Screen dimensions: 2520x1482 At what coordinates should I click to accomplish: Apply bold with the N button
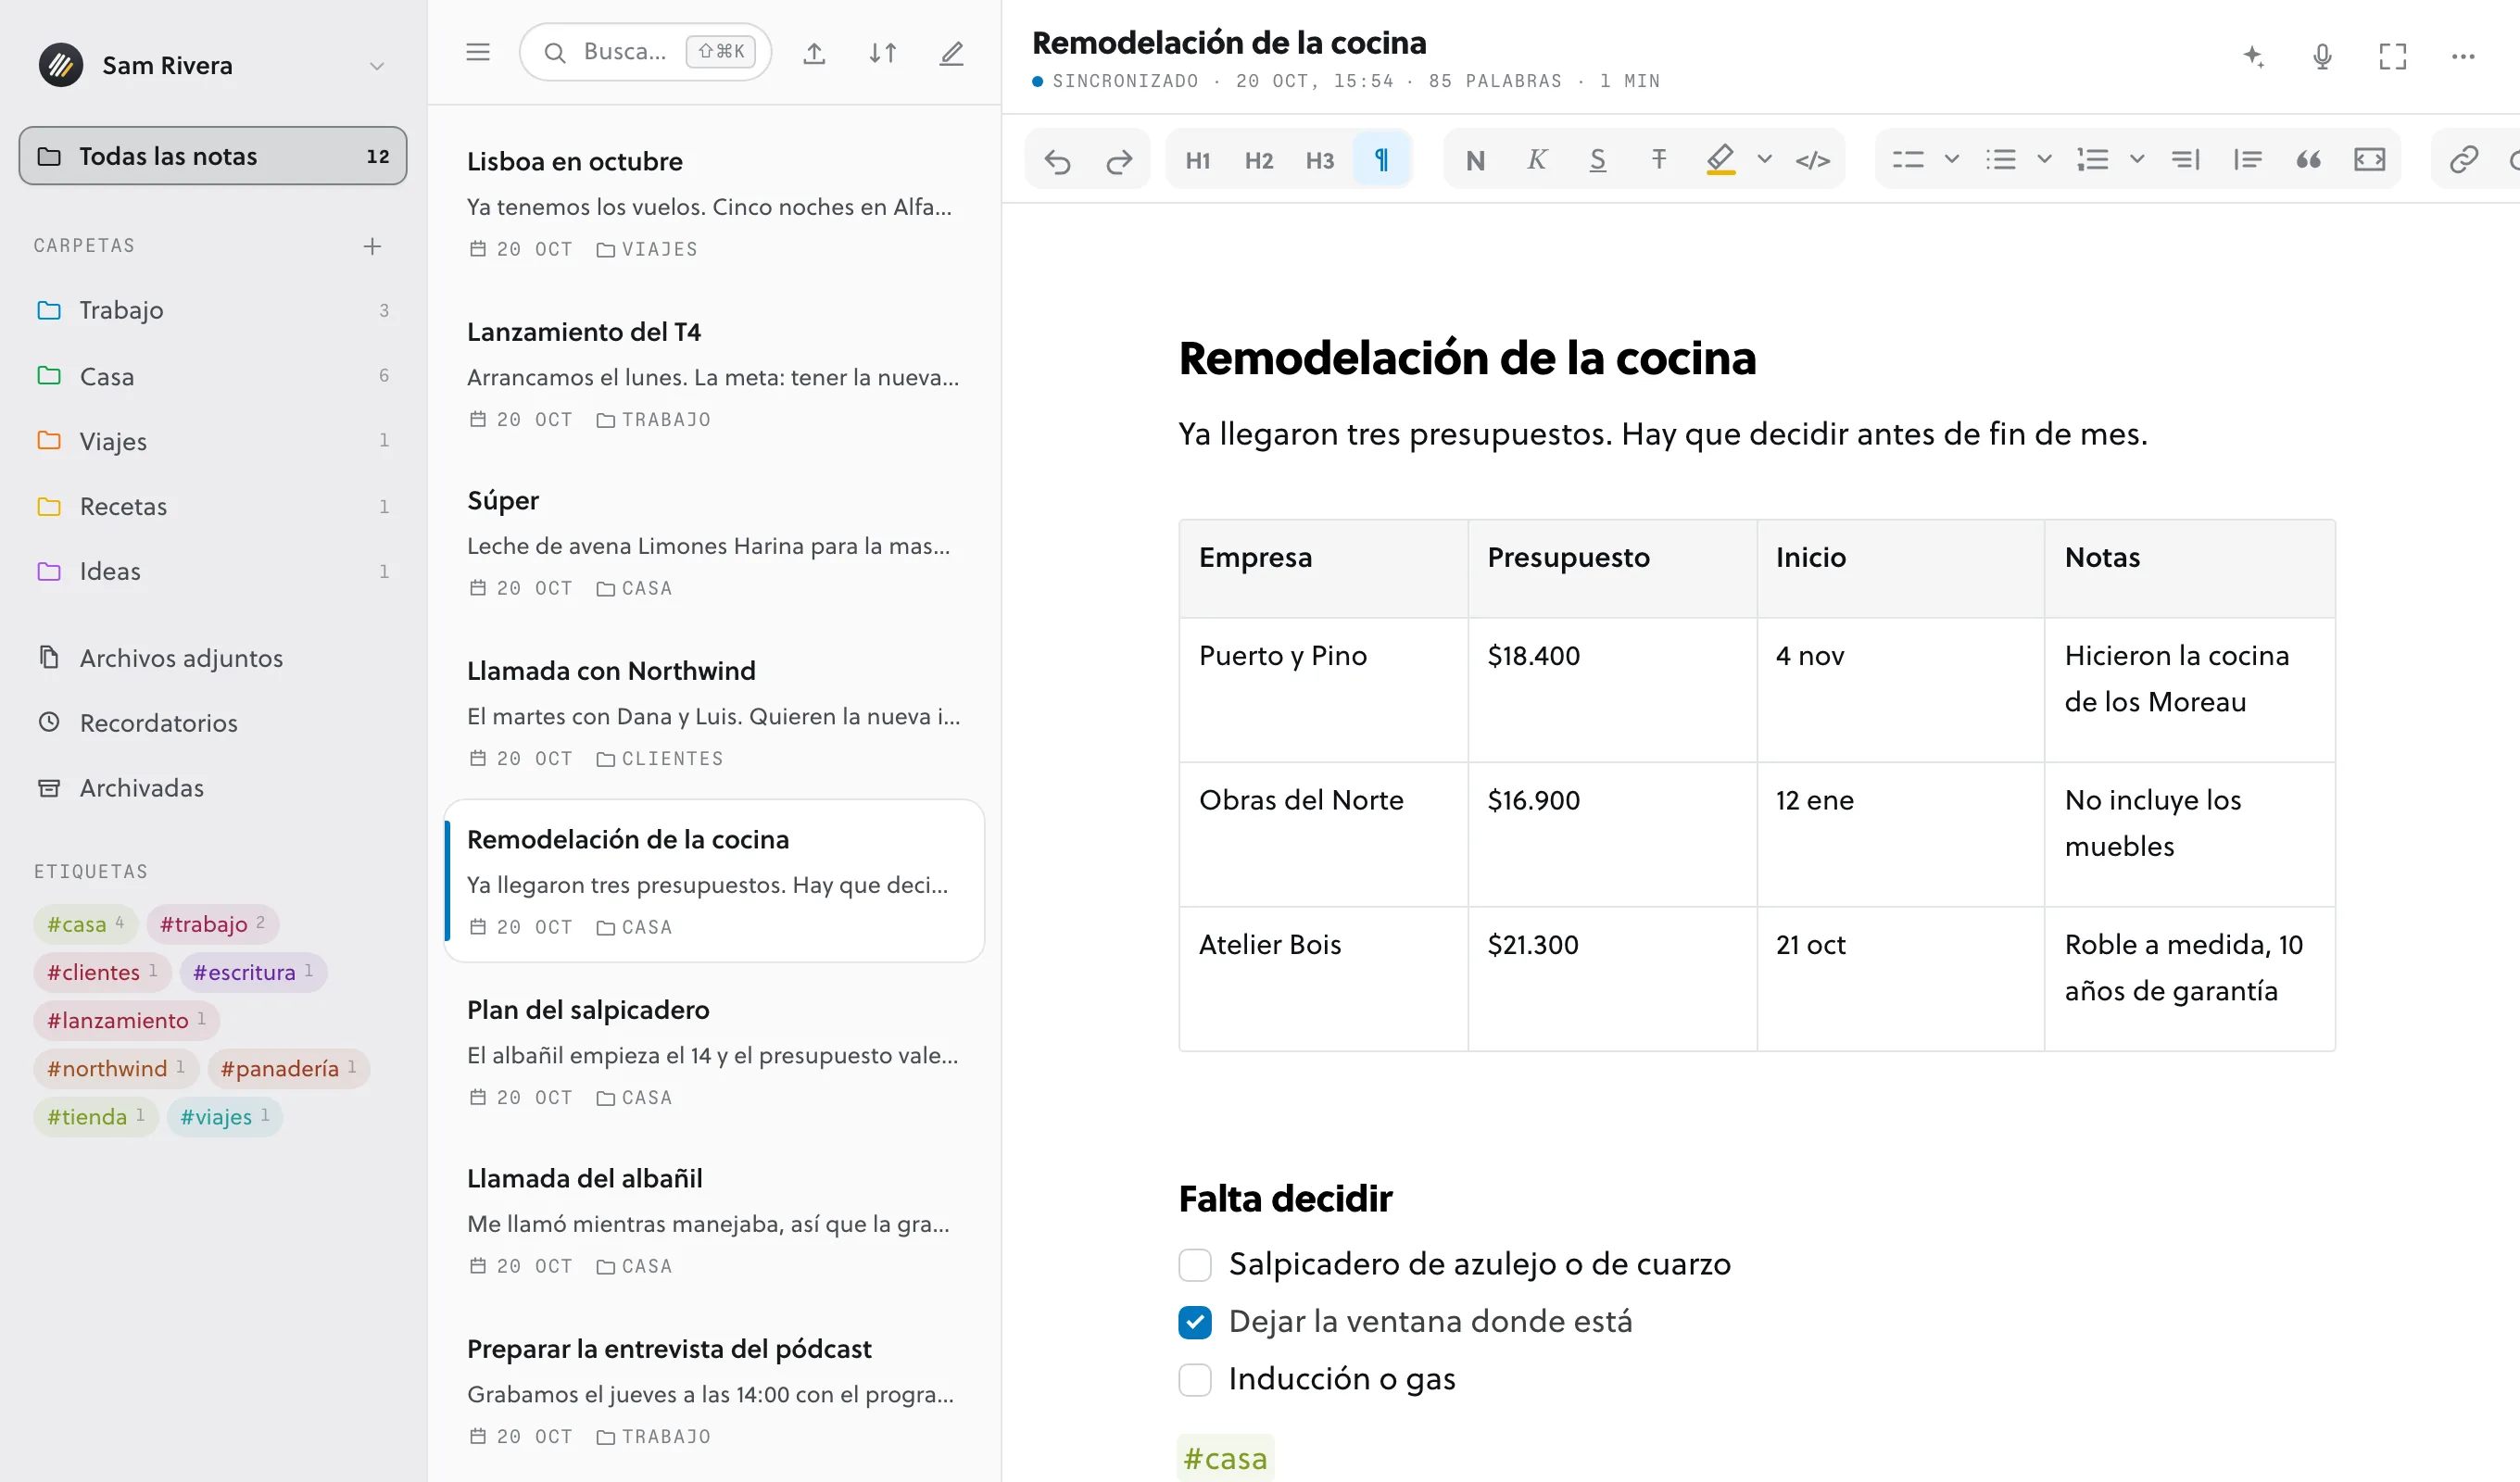tap(1475, 160)
